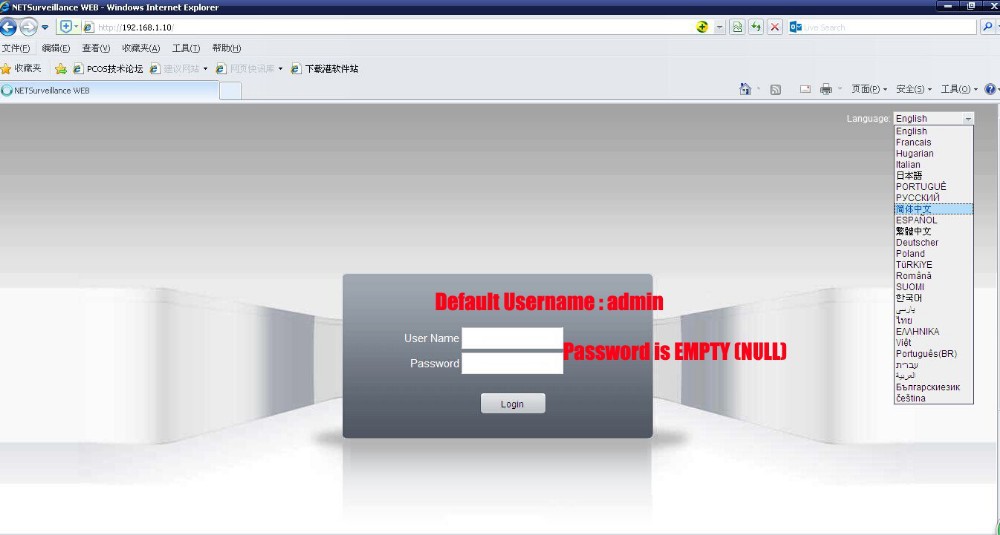Expand the 页面(P) command bar dropdown
The width and height of the screenshot is (1000, 535).
coord(868,89)
